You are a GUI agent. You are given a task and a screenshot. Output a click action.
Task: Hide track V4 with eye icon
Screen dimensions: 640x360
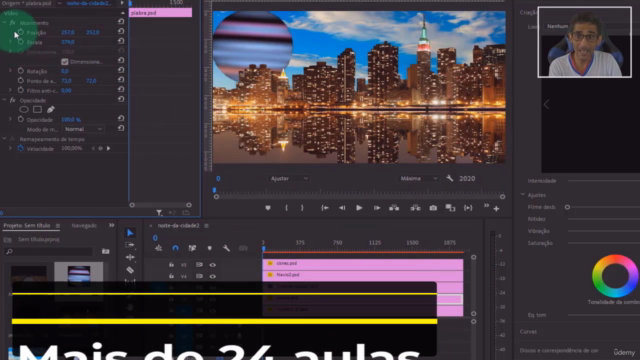[213, 276]
